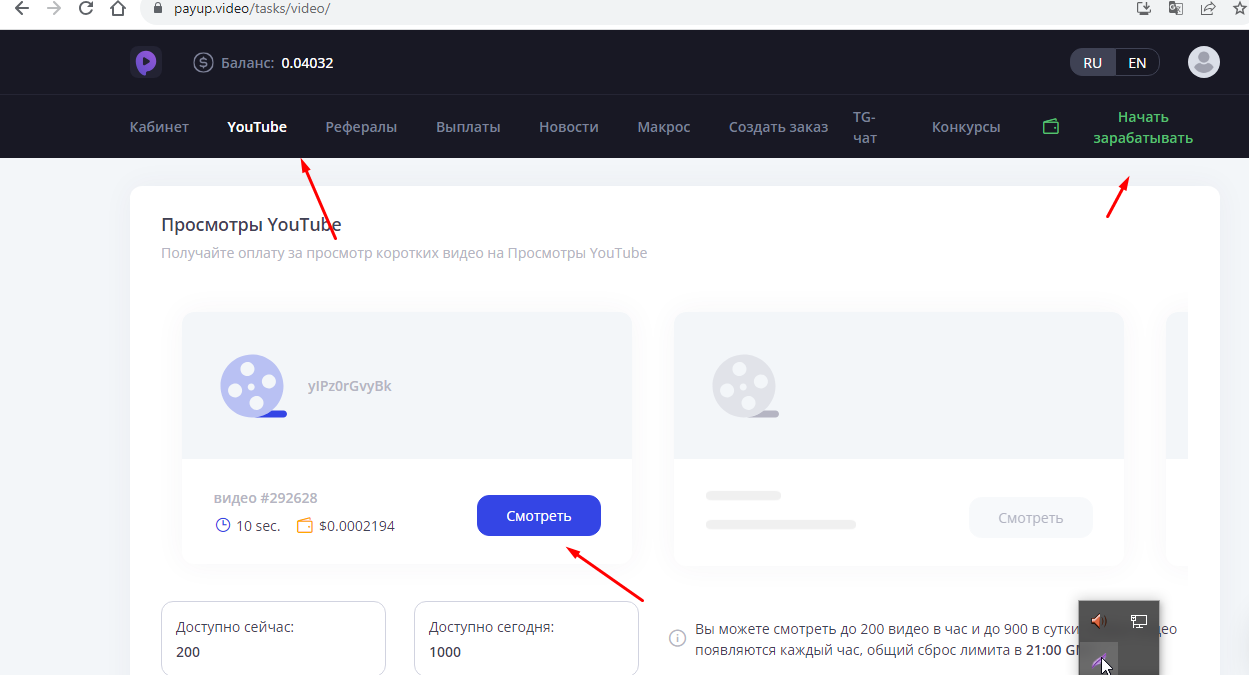Go forward with the browser forward arrow
Screen dimensions: 1249x675
54,9
